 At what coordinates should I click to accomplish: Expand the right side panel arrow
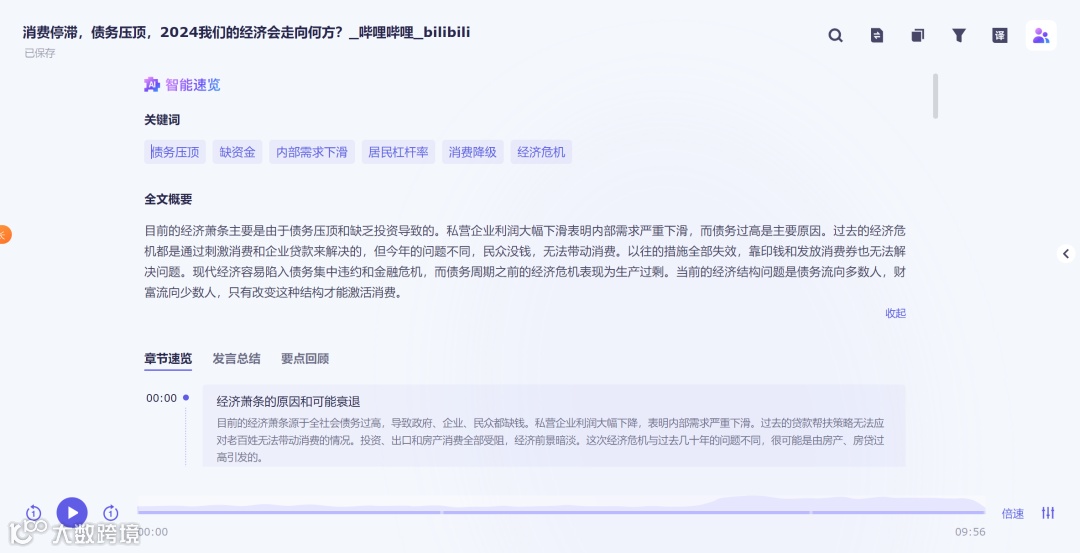pos(1066,253)
